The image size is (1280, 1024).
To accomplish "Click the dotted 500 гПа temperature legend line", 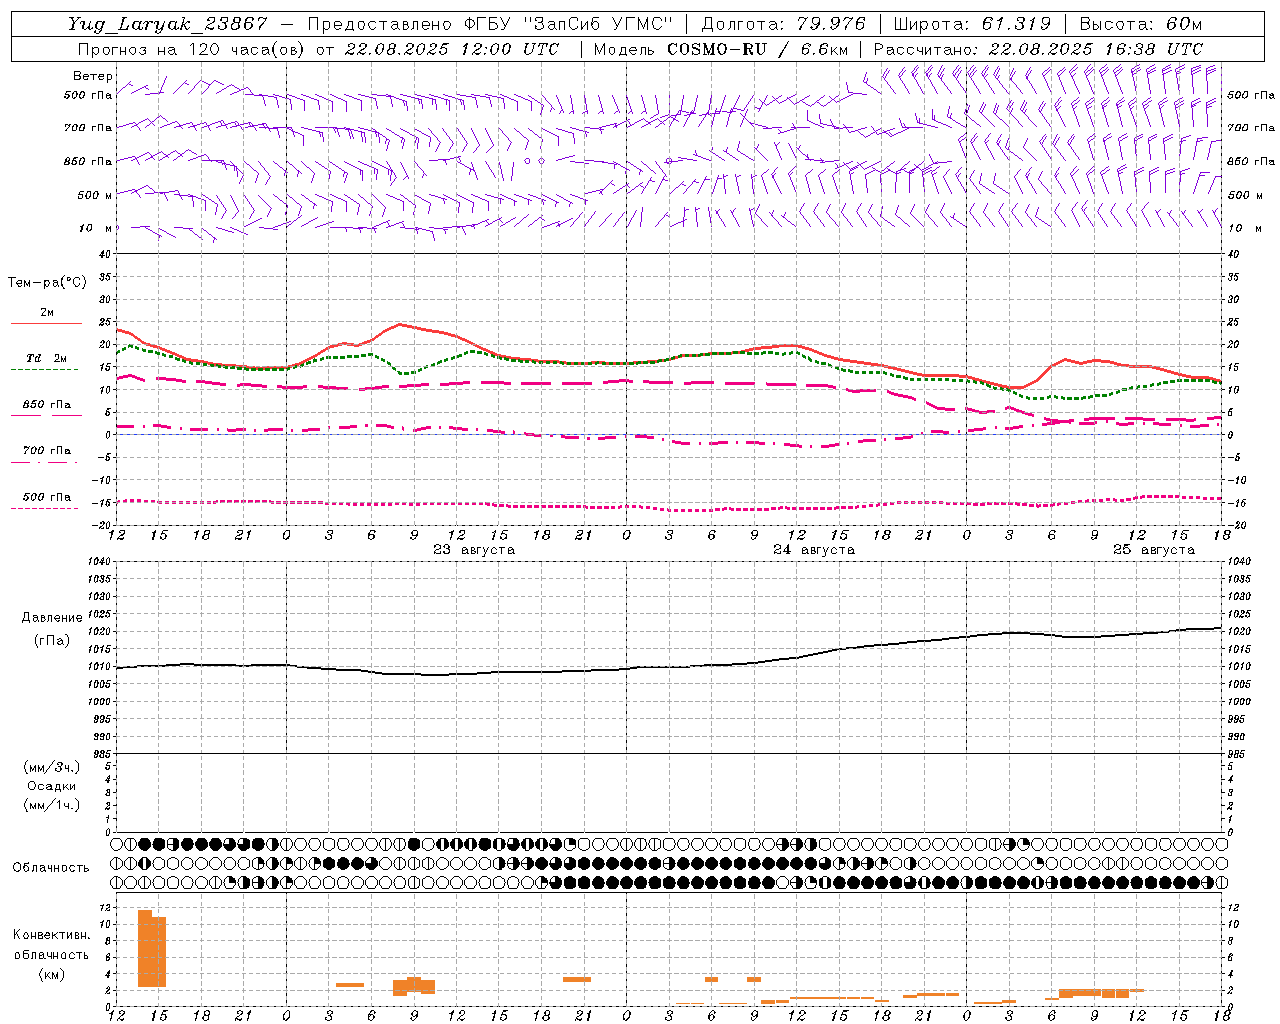I will [x=44, y=508].
